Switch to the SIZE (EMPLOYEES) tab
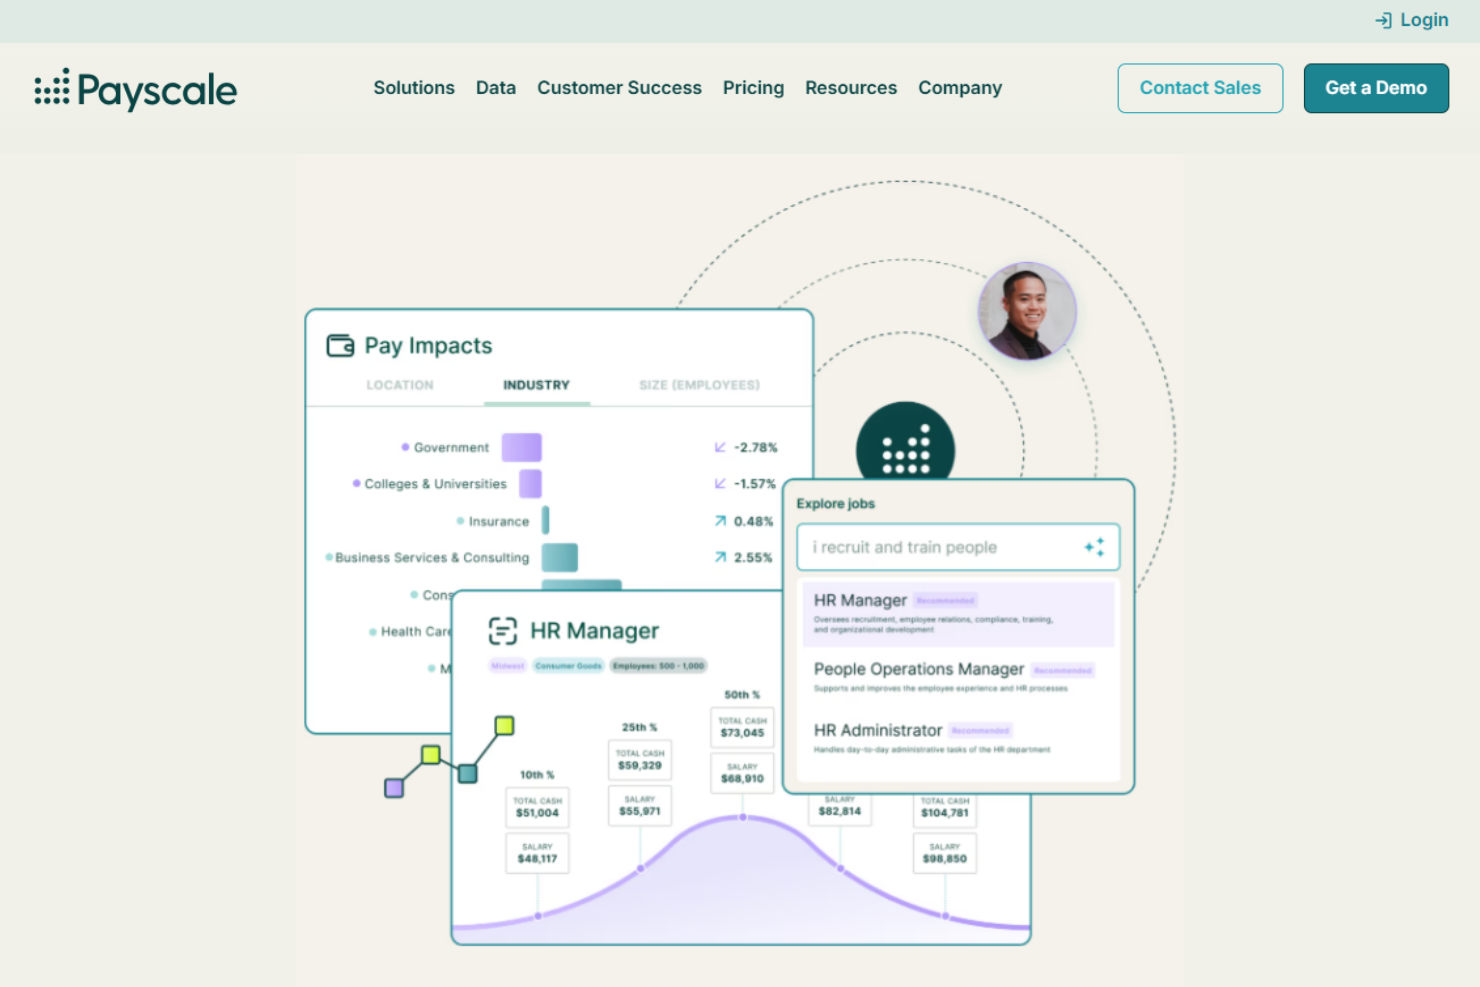1480x987 pixels. [x=700, y=385]
